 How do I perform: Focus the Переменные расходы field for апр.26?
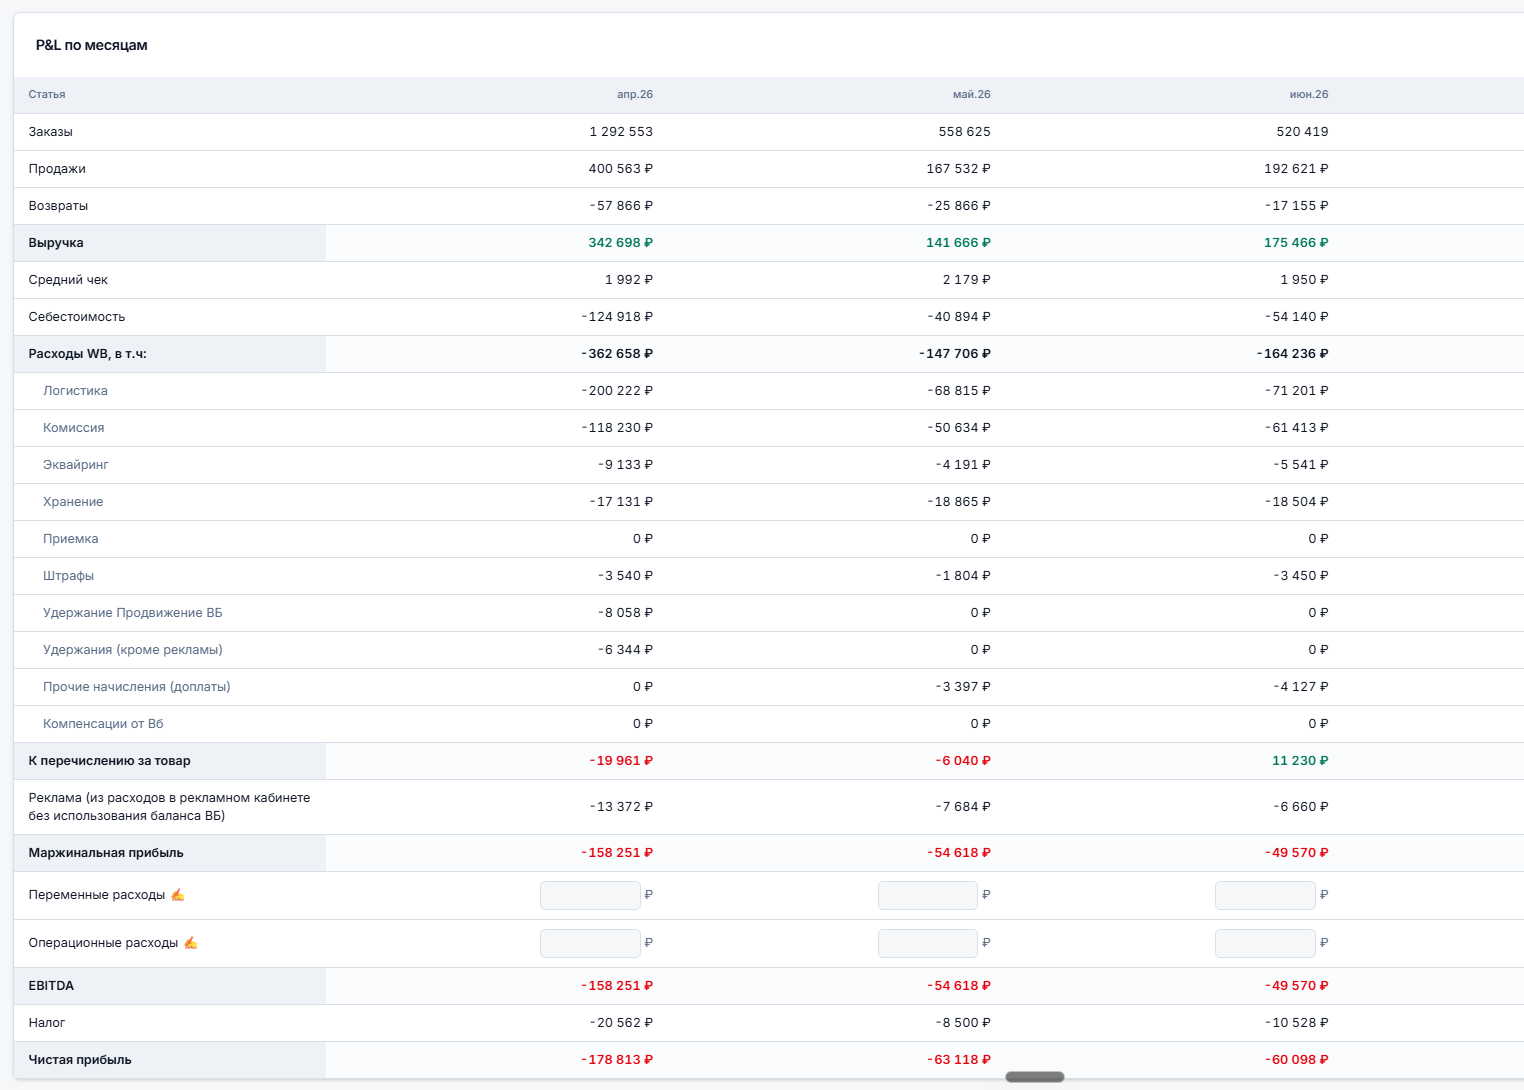click(590, 895)
